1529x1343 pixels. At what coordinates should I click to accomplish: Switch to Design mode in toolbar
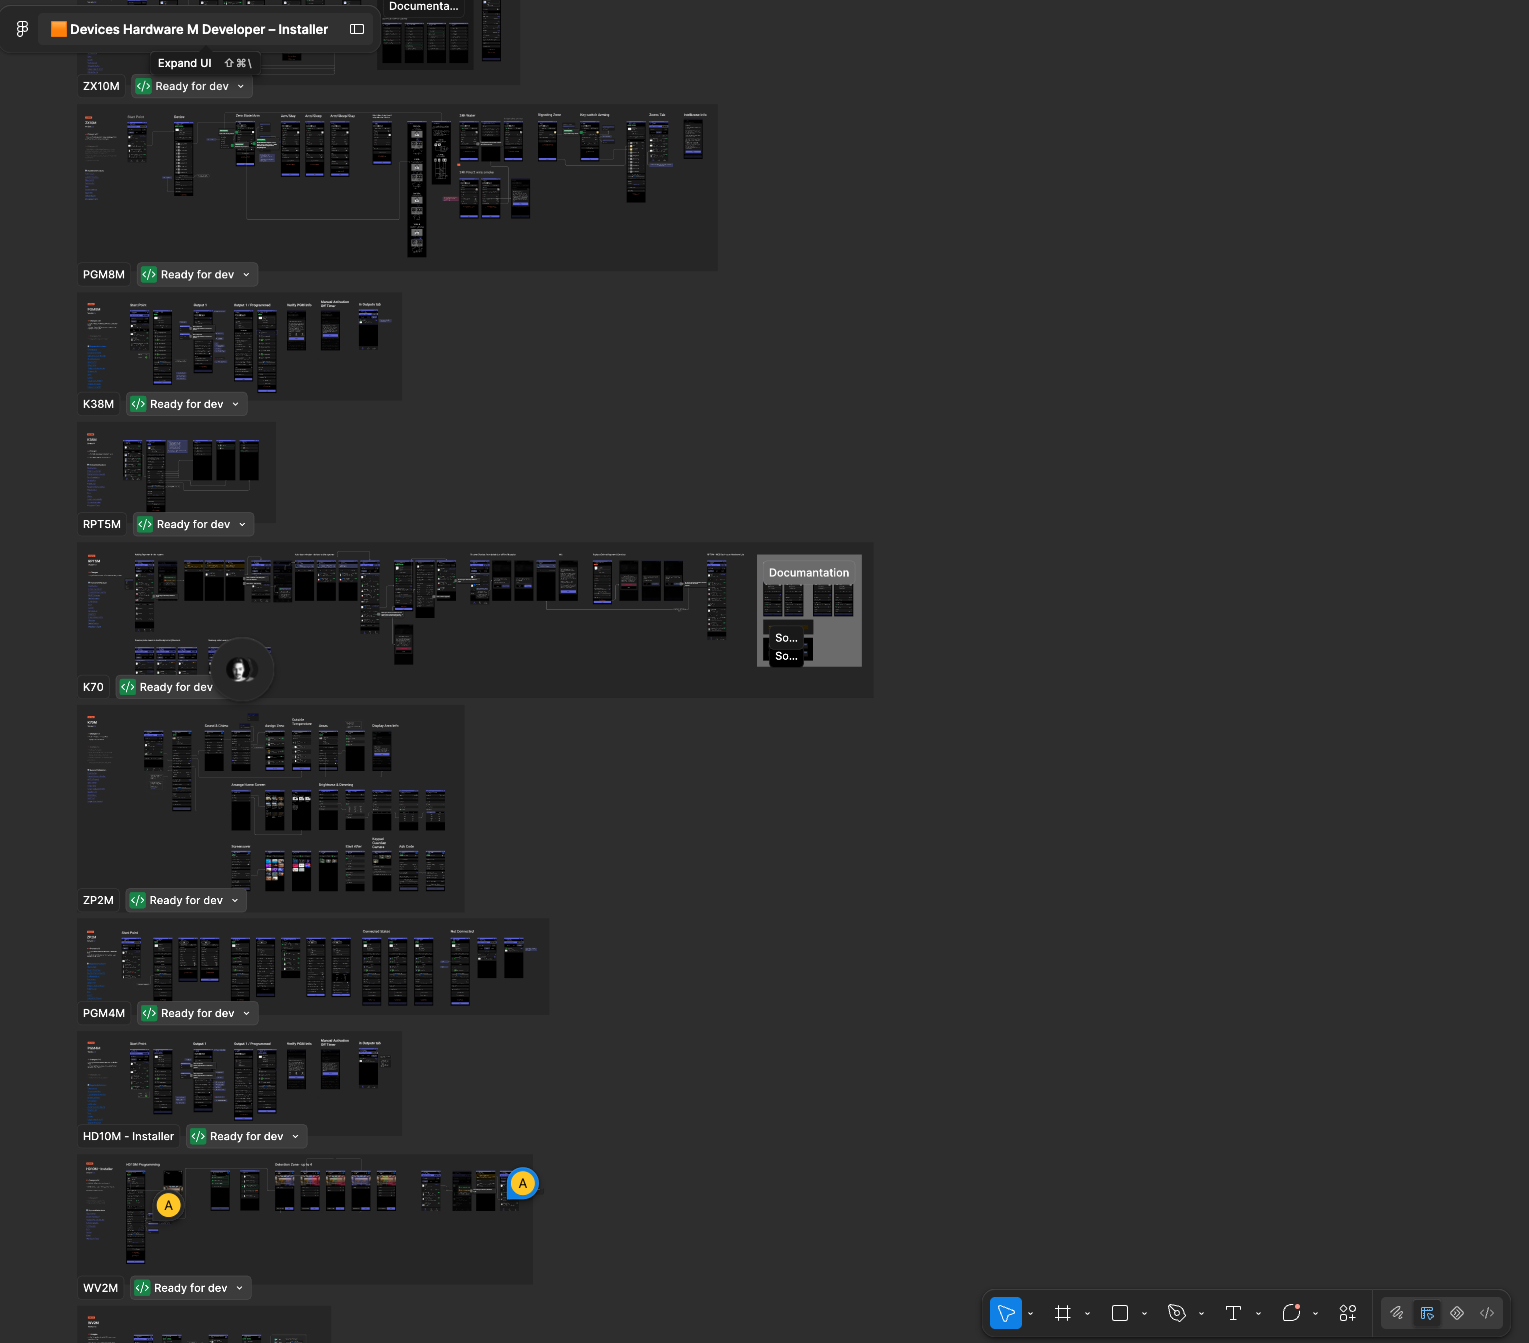[x=1427, y=1313]
